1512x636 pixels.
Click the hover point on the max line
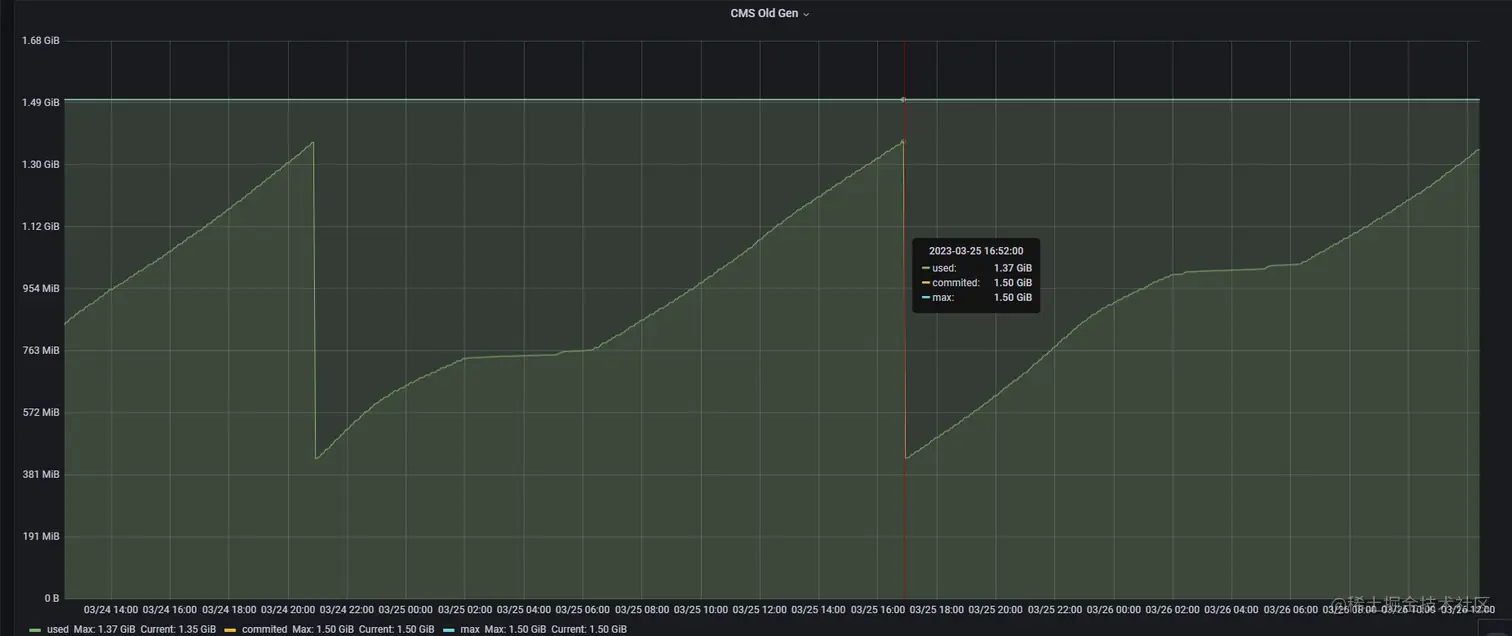(x=903, y=99)
